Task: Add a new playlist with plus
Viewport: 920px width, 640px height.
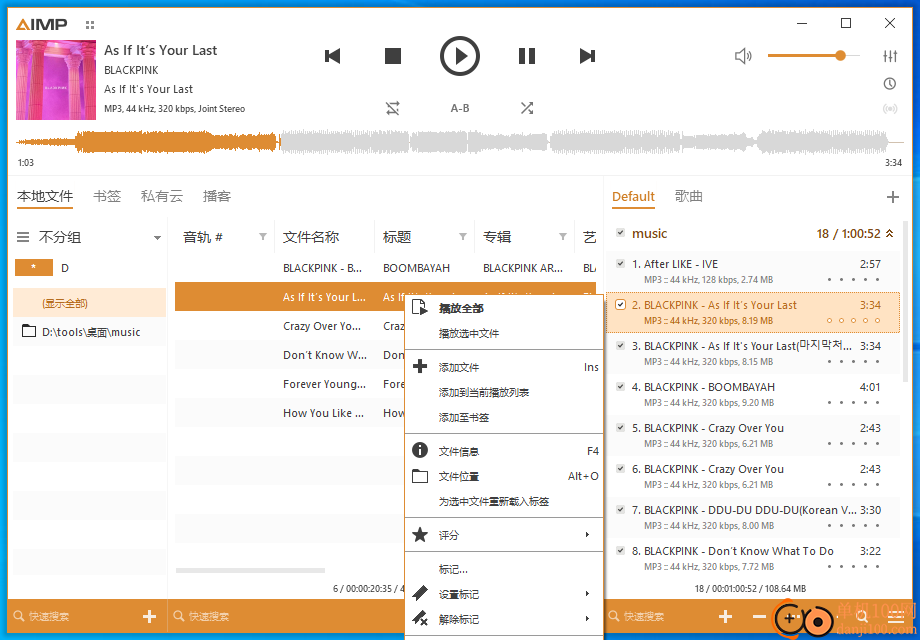Action: coord(892,197)
